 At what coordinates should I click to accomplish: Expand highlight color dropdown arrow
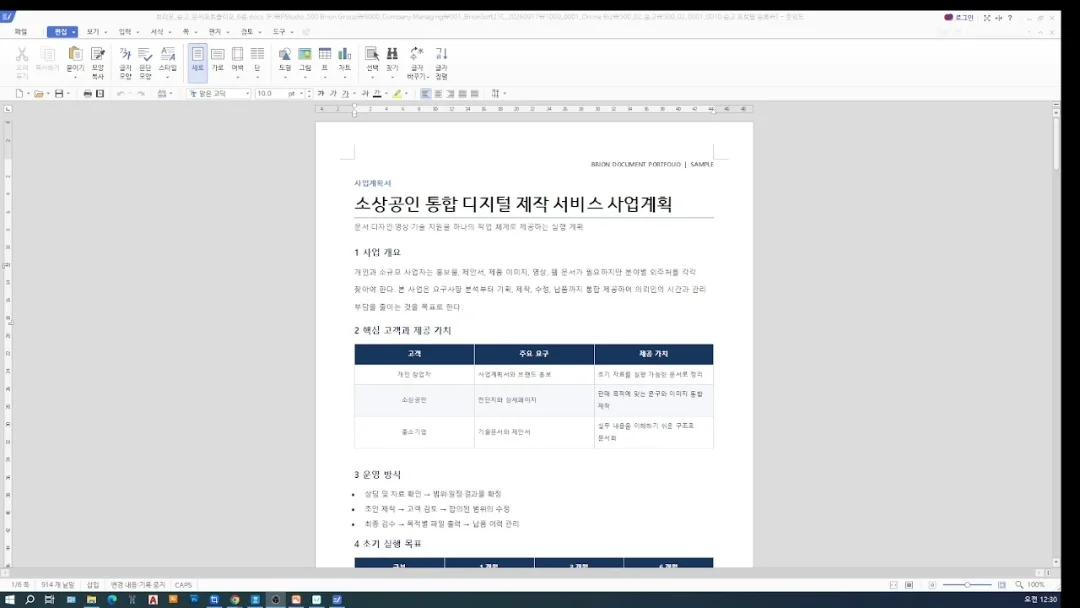(406, 94)
